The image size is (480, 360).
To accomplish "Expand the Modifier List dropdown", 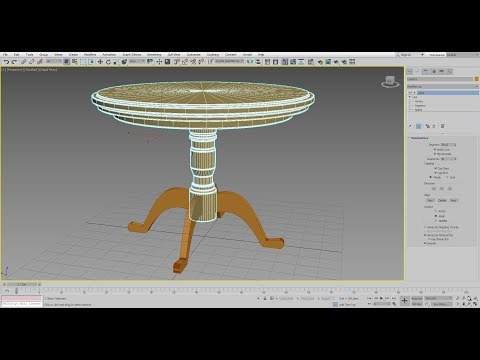I will [x=443, y=86].
